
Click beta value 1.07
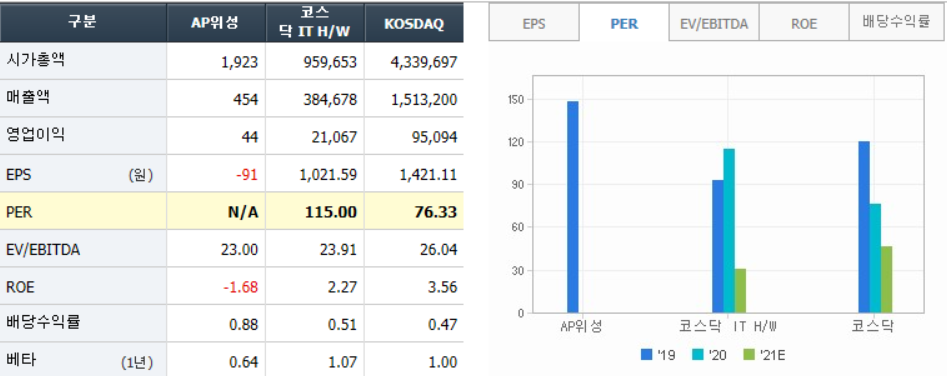click(x=343, y=362)
